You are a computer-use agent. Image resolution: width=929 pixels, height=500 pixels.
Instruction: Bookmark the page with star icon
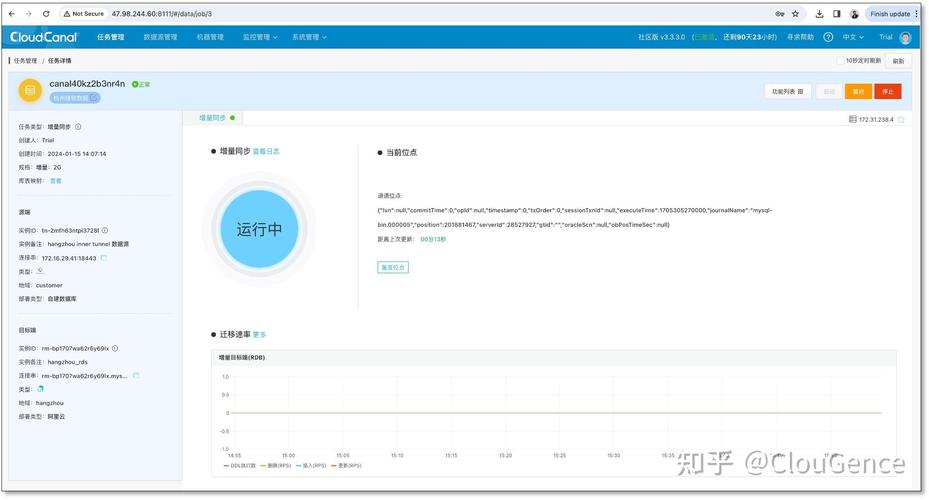(795, 14)
